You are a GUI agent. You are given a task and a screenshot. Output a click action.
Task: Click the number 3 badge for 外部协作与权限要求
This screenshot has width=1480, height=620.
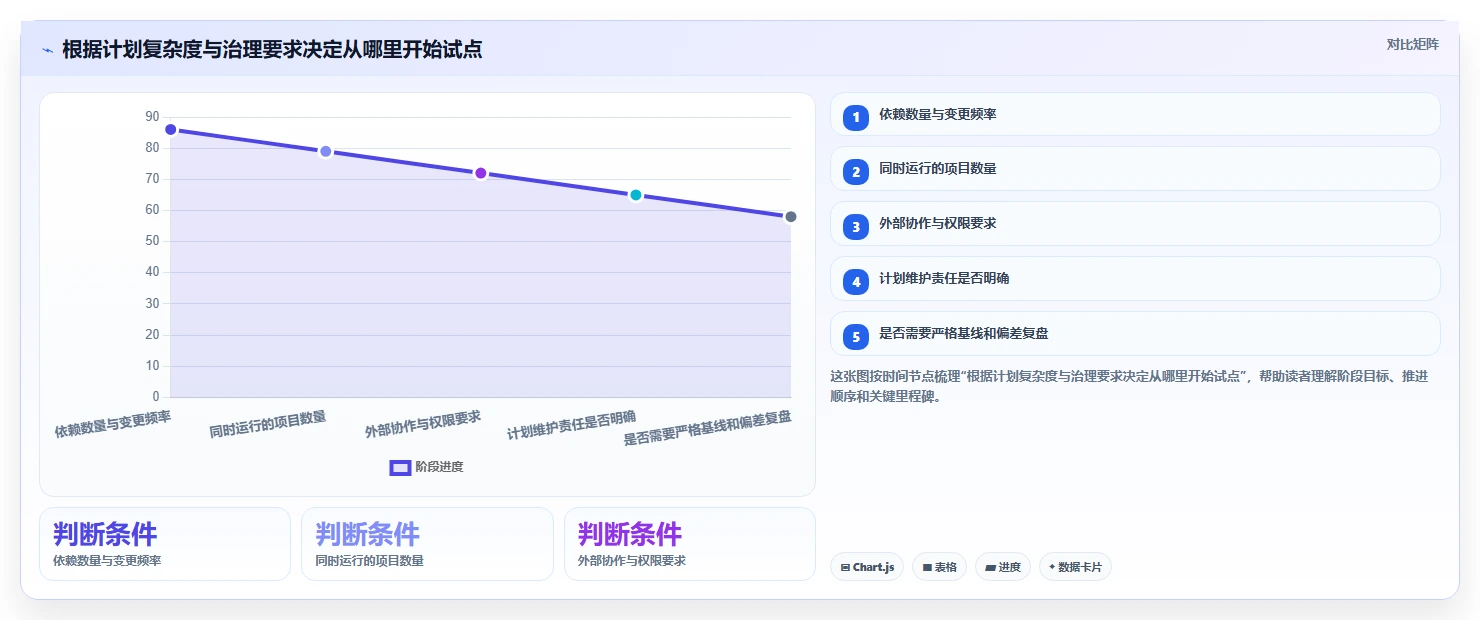[x=855, y=227]
